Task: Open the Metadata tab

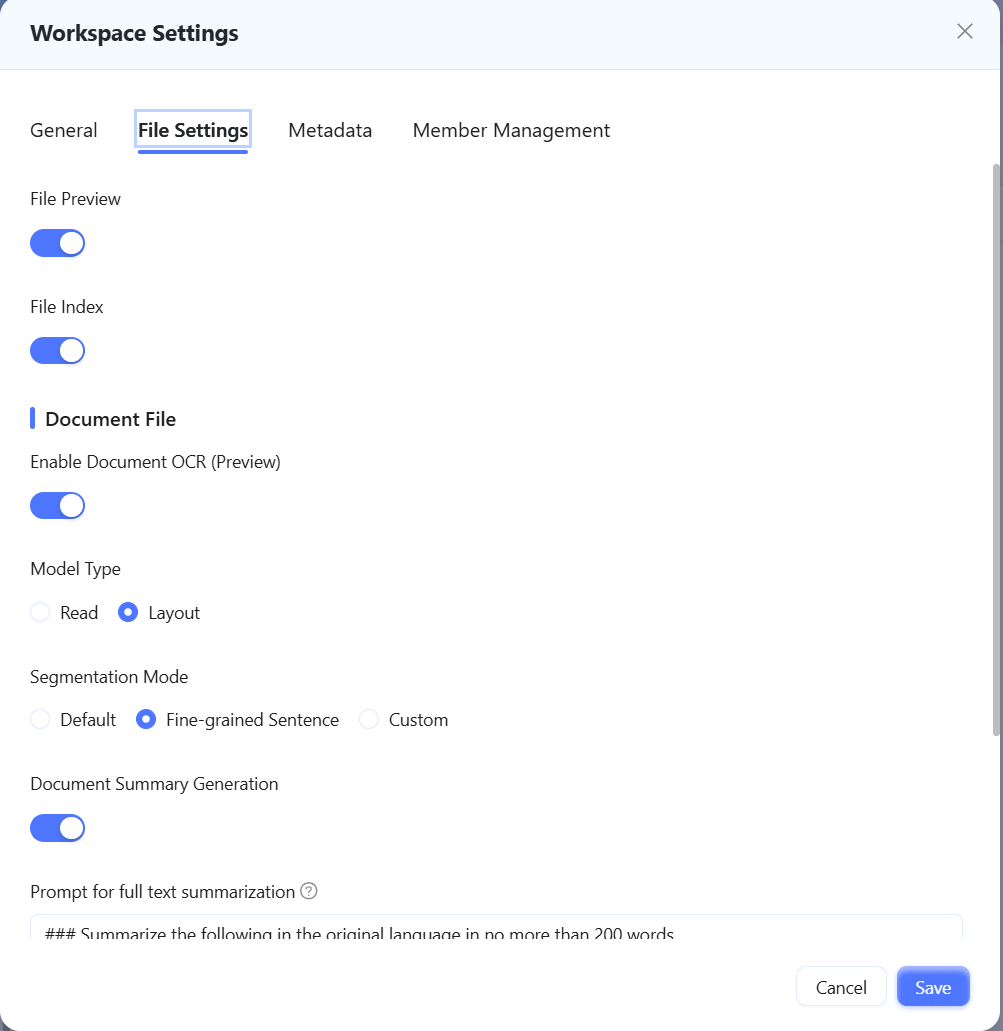Action: (330, 130)
